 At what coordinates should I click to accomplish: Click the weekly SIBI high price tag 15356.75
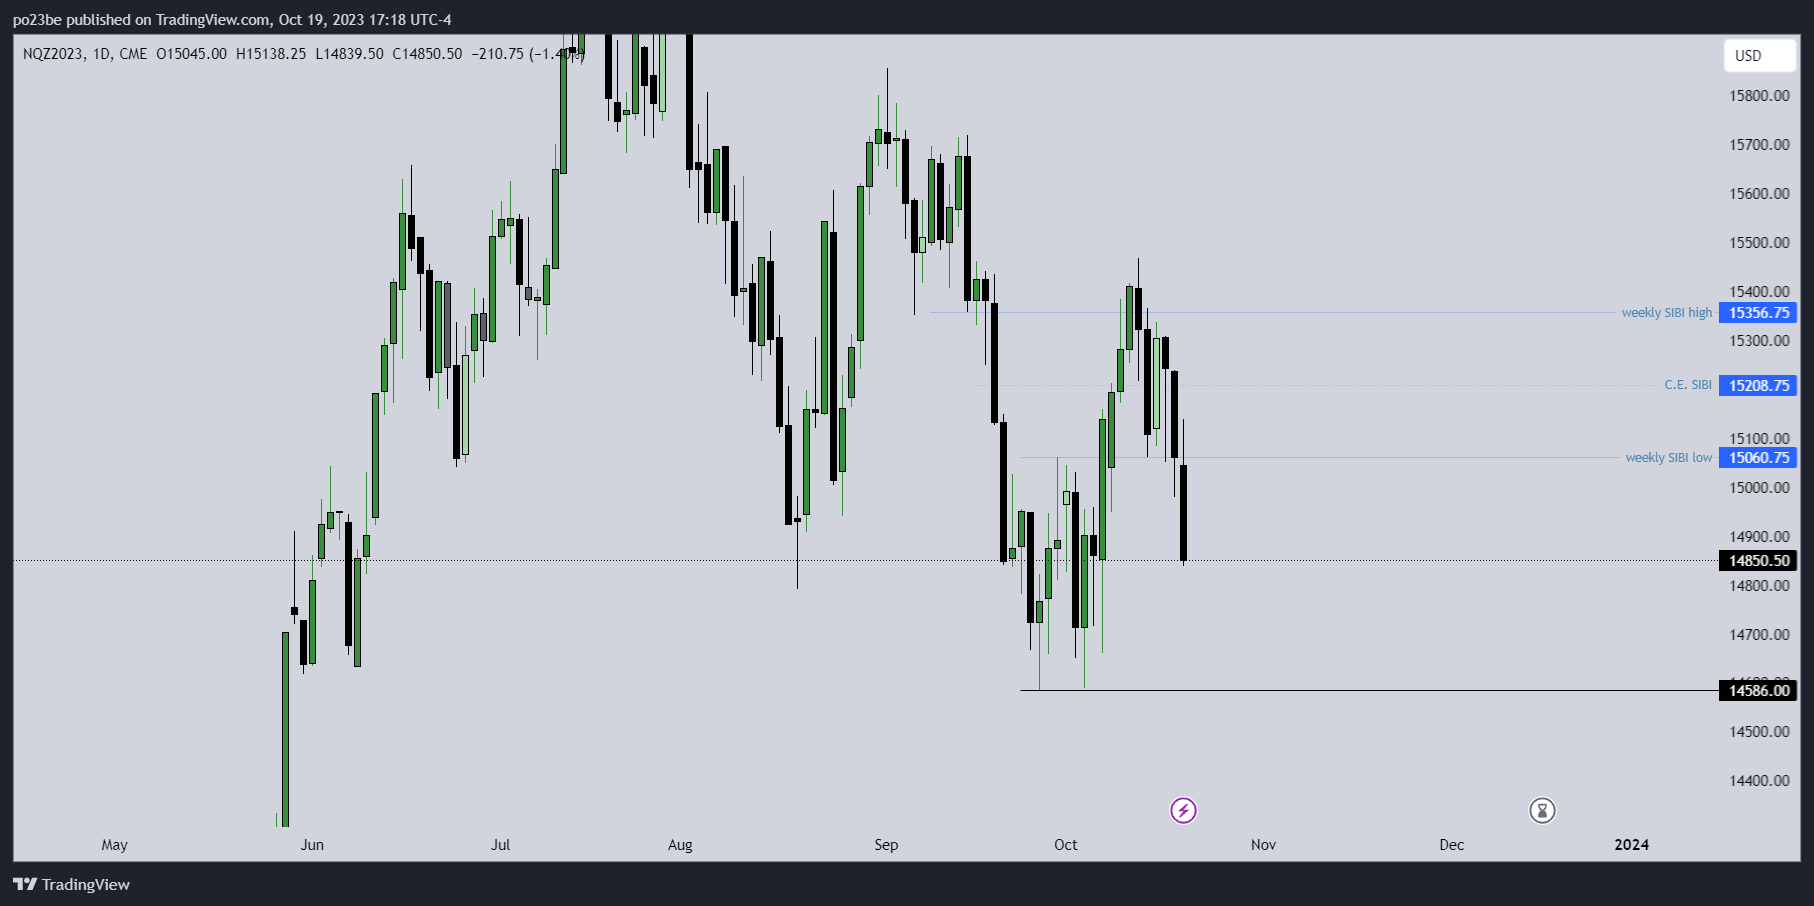(1758, 313)
